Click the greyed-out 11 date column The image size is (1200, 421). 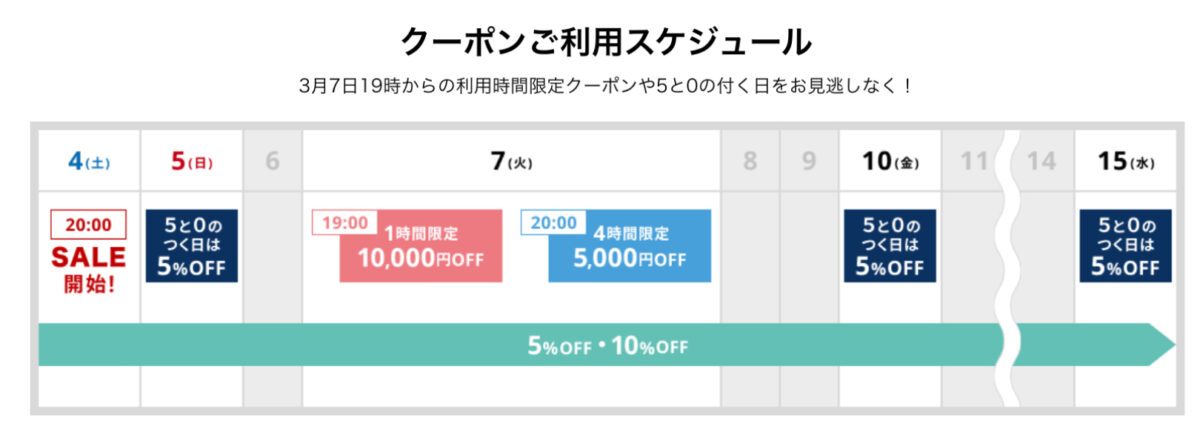(974, 161)
